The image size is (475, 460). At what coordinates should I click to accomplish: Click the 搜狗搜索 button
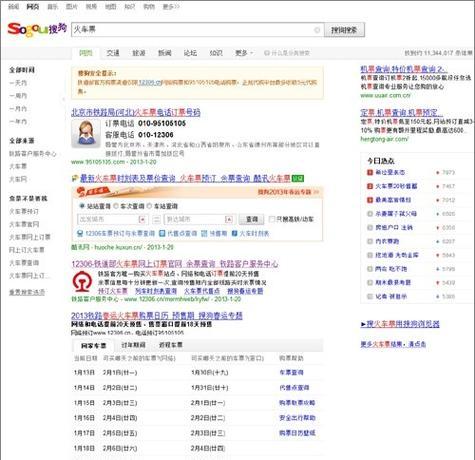[x=344, y=30]
